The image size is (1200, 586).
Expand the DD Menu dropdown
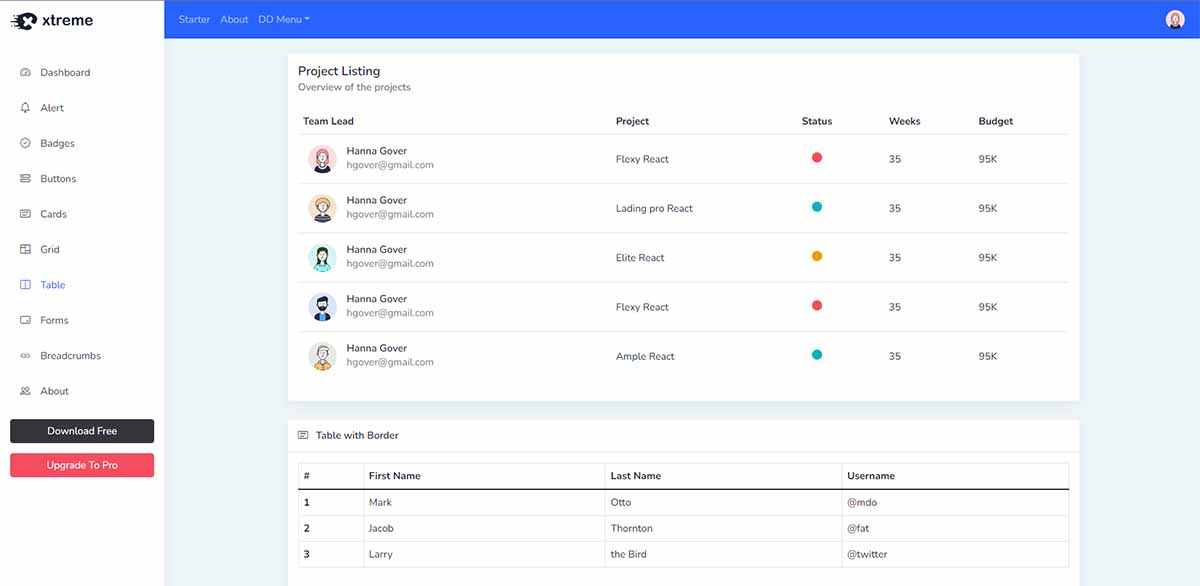click(284, 19)
